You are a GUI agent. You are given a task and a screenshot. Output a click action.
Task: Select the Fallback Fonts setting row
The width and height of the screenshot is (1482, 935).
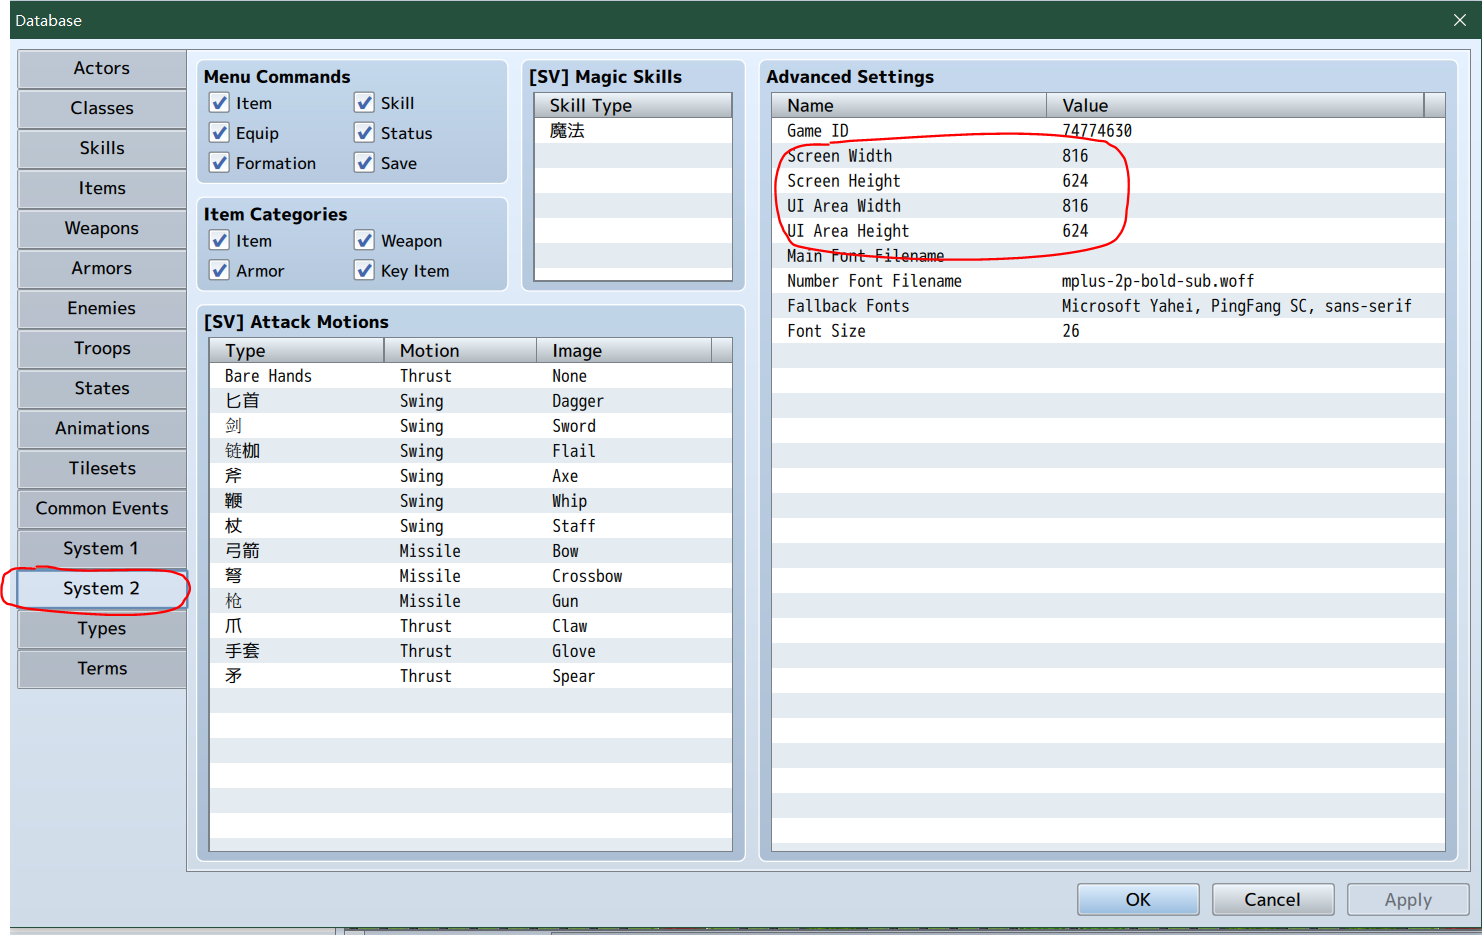(1108, 306)
